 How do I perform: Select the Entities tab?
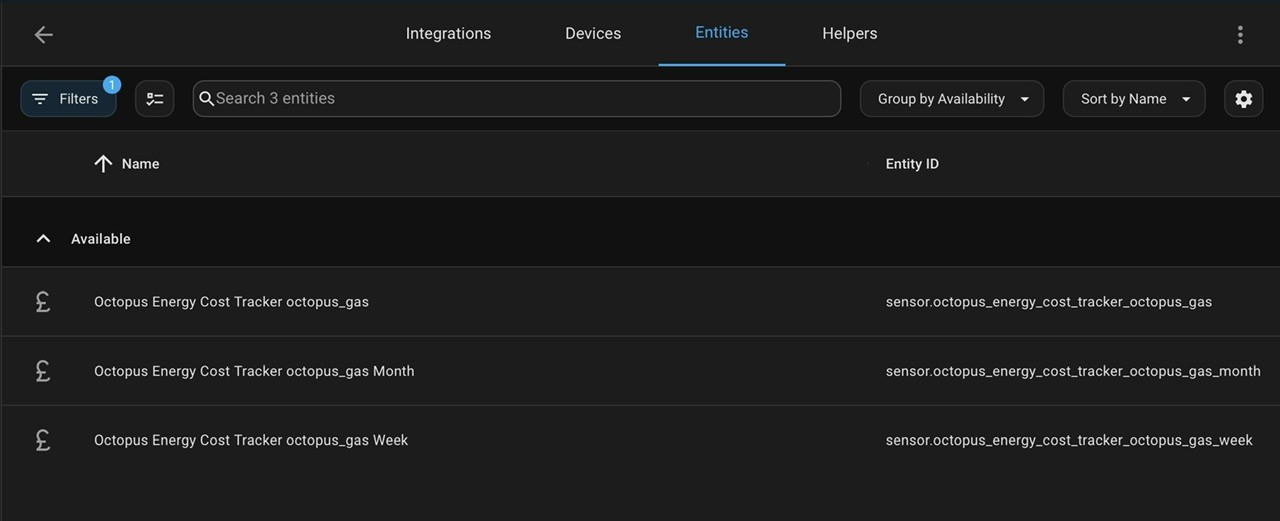point(722,33)
